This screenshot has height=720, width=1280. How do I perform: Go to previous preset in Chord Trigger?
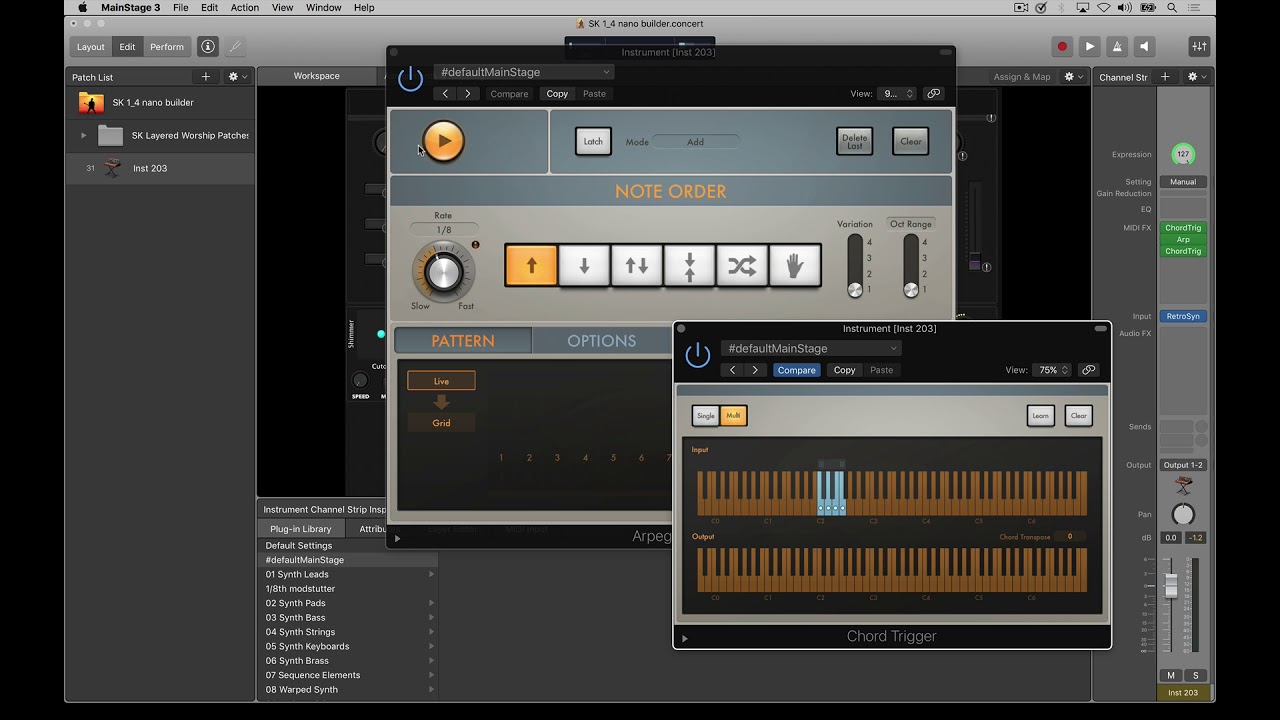pos(732,370)
